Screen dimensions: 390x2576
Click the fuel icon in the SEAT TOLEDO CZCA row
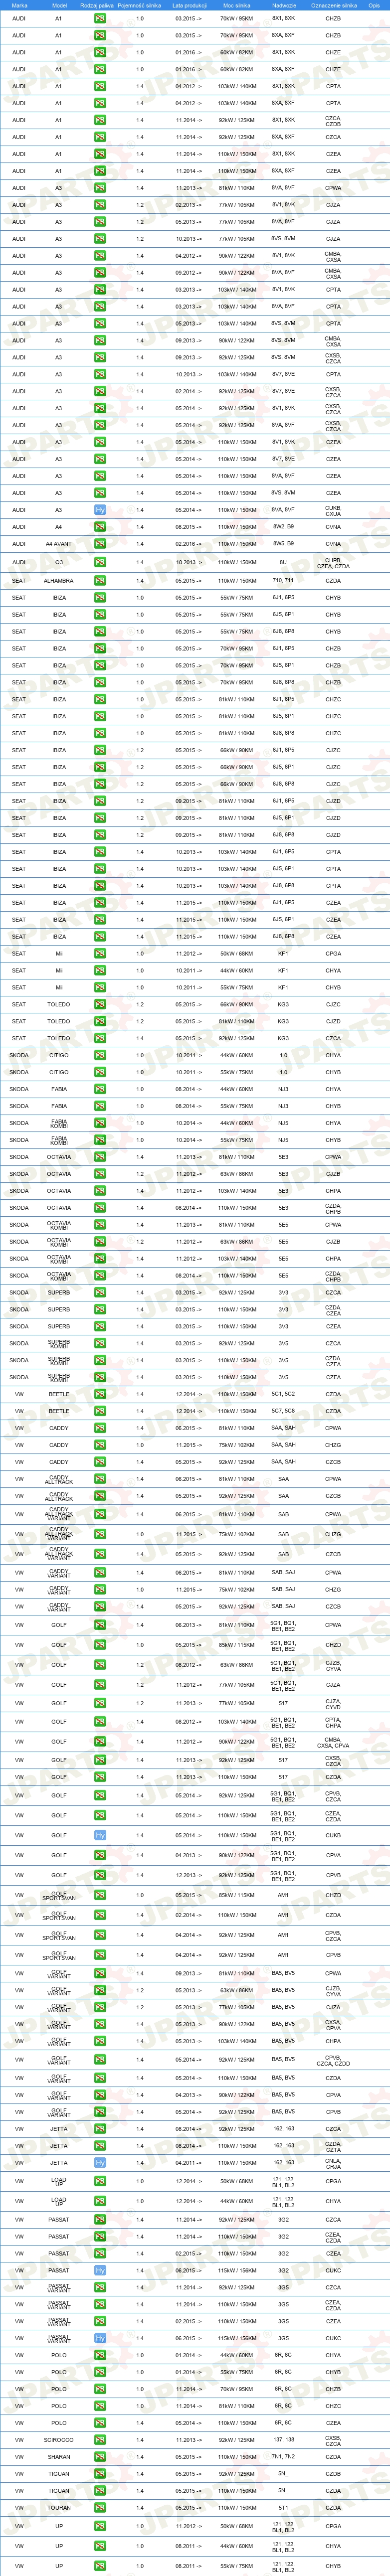click(100, 1038)
